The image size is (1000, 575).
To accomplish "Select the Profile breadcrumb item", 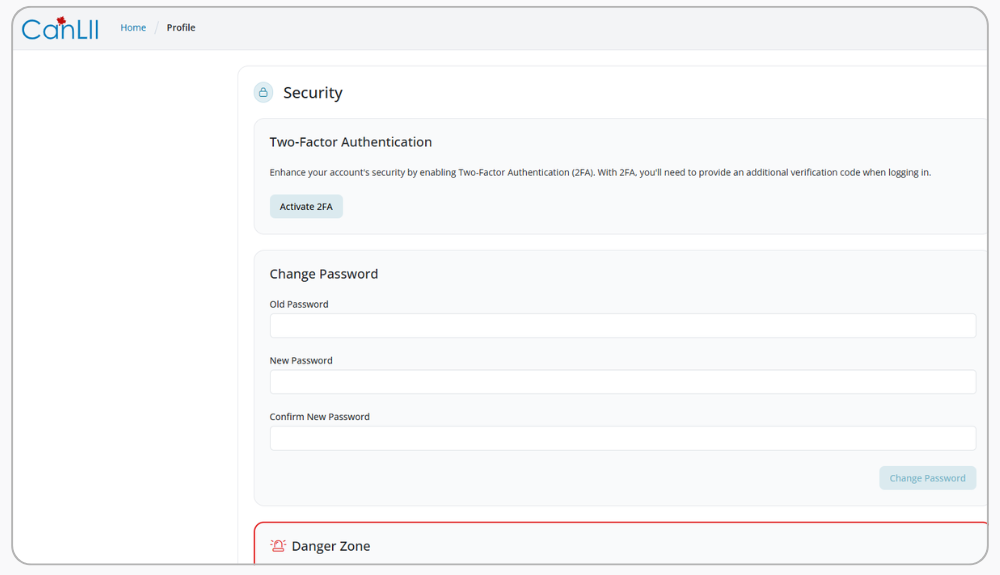I will pyautogui.click(x=181, y=28).
